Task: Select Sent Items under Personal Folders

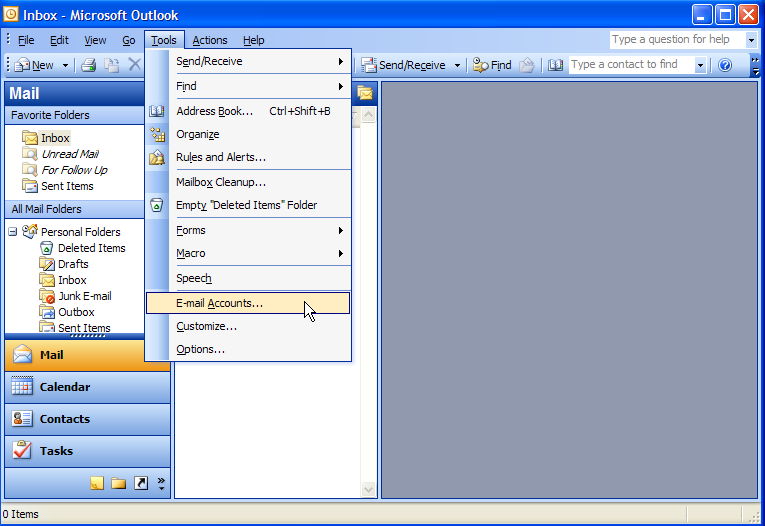Action: coord(84,327)
